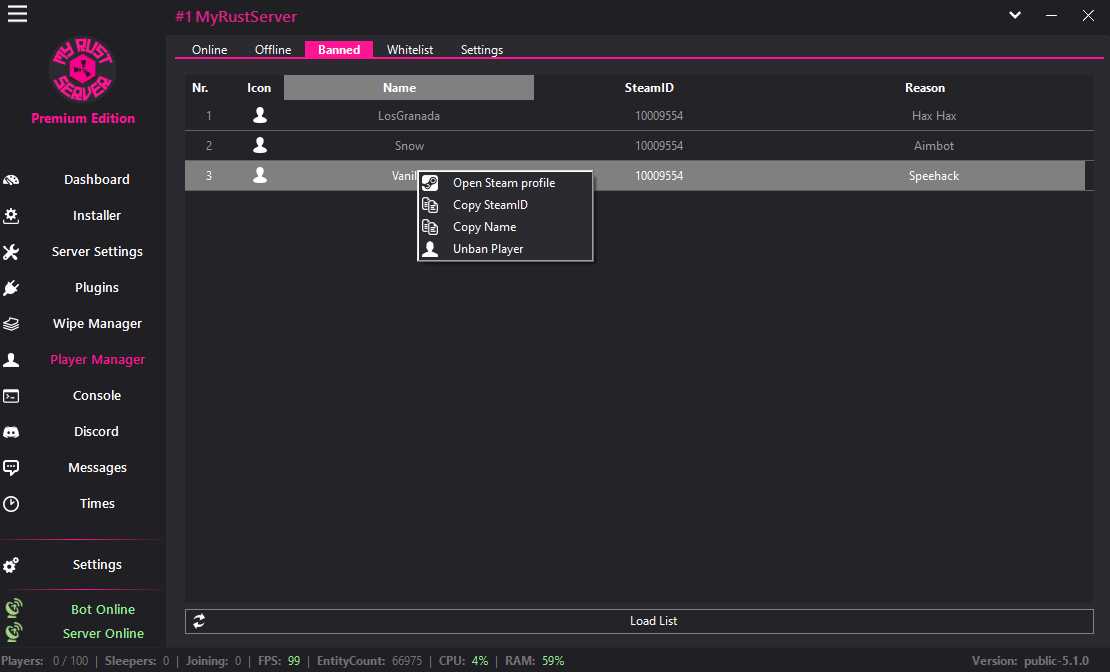The width and height of the screenshot is (1110, 672).
Task: Click the Wipe Manager layers icon
Action: [11, 324]
